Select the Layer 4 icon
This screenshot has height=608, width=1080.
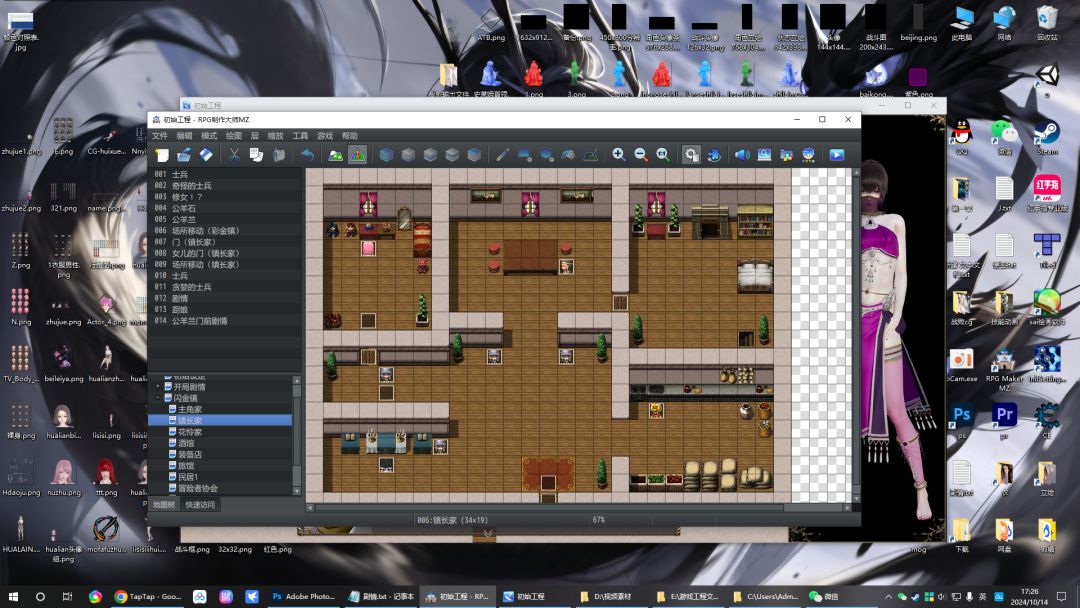[474, 155]
